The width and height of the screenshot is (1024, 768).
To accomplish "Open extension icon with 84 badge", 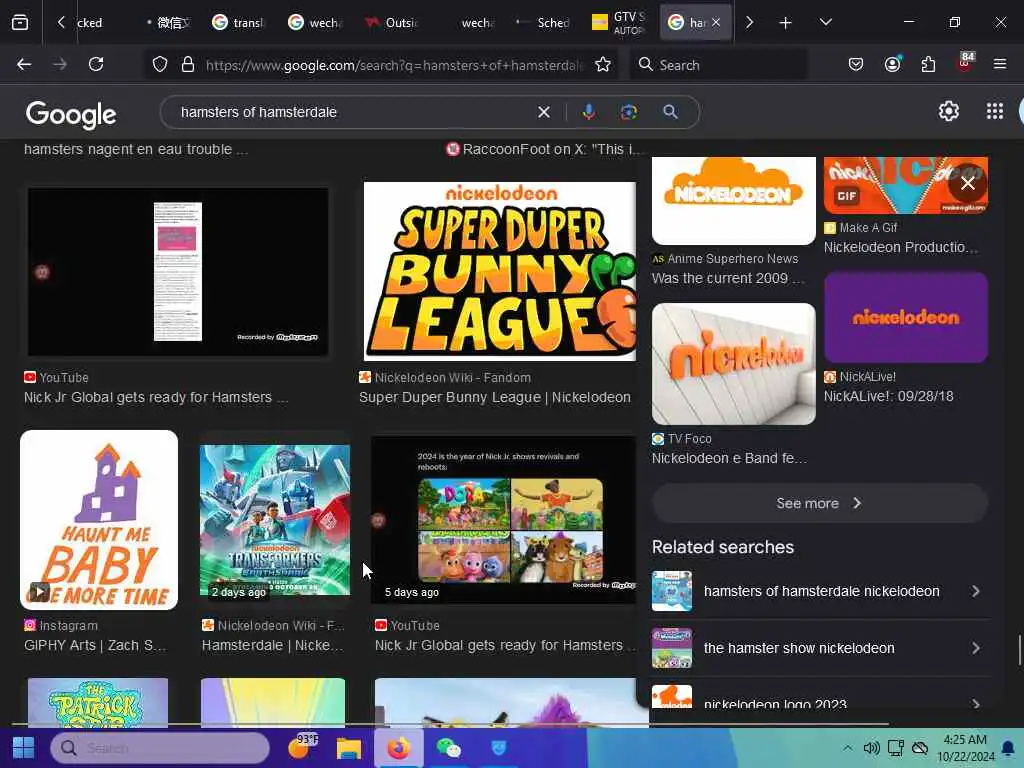I will (x=965, y=62).
